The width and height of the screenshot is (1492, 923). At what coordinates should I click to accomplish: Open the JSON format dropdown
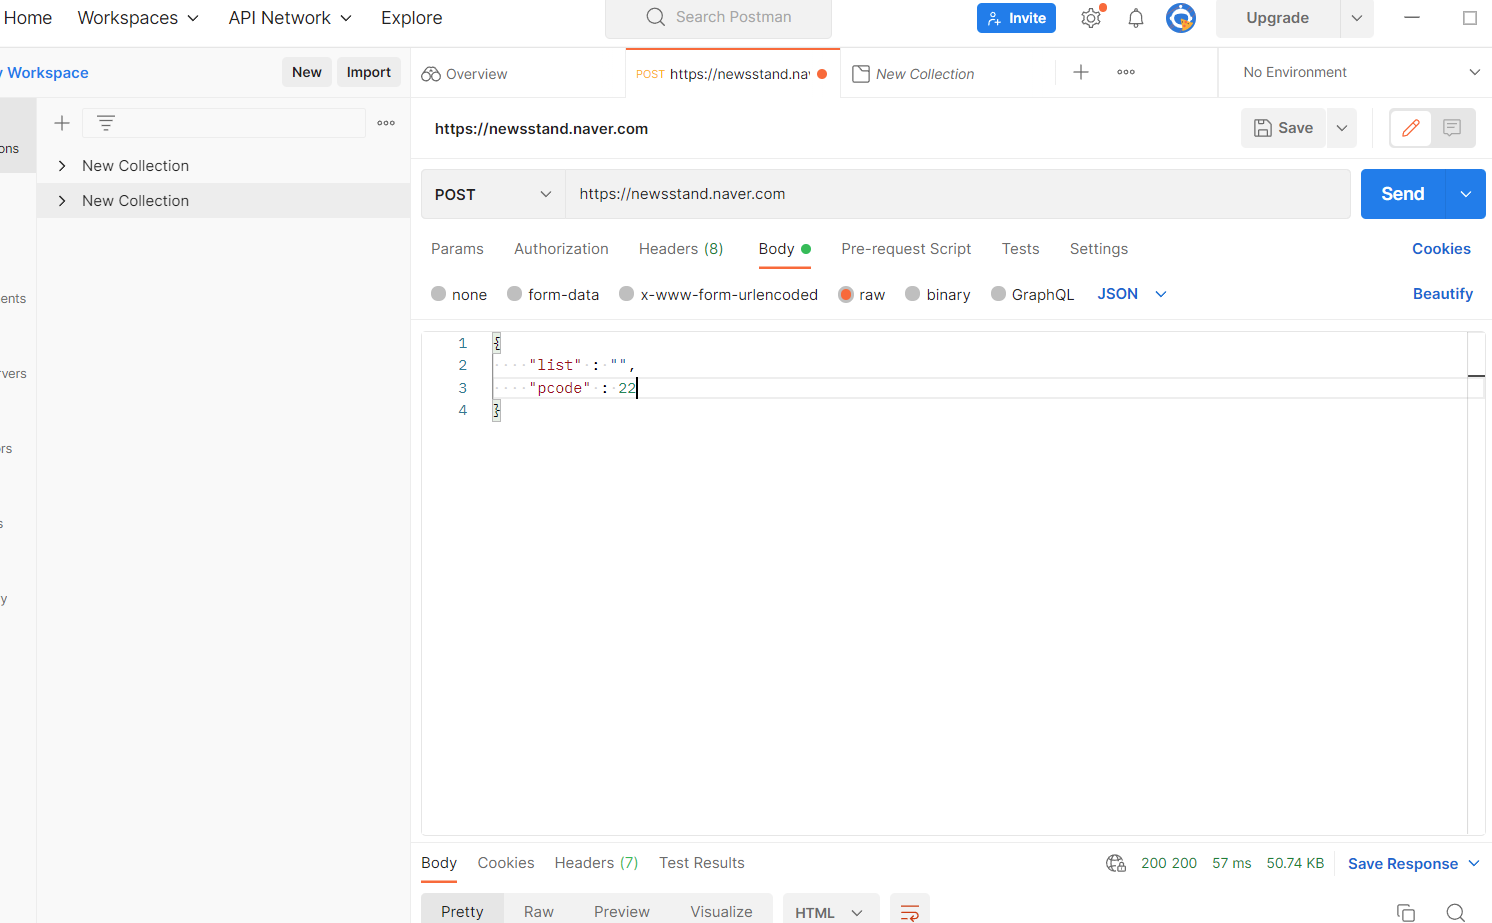click(1132, 294)
